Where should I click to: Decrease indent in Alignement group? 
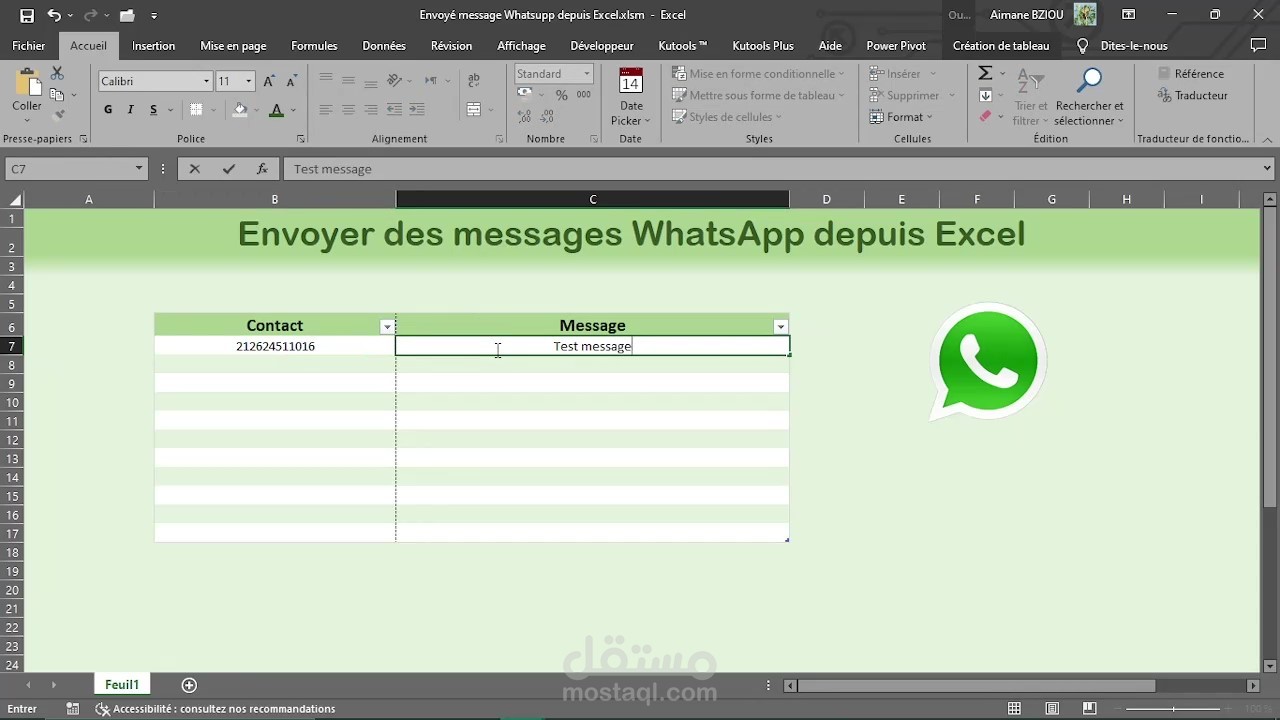394,110
